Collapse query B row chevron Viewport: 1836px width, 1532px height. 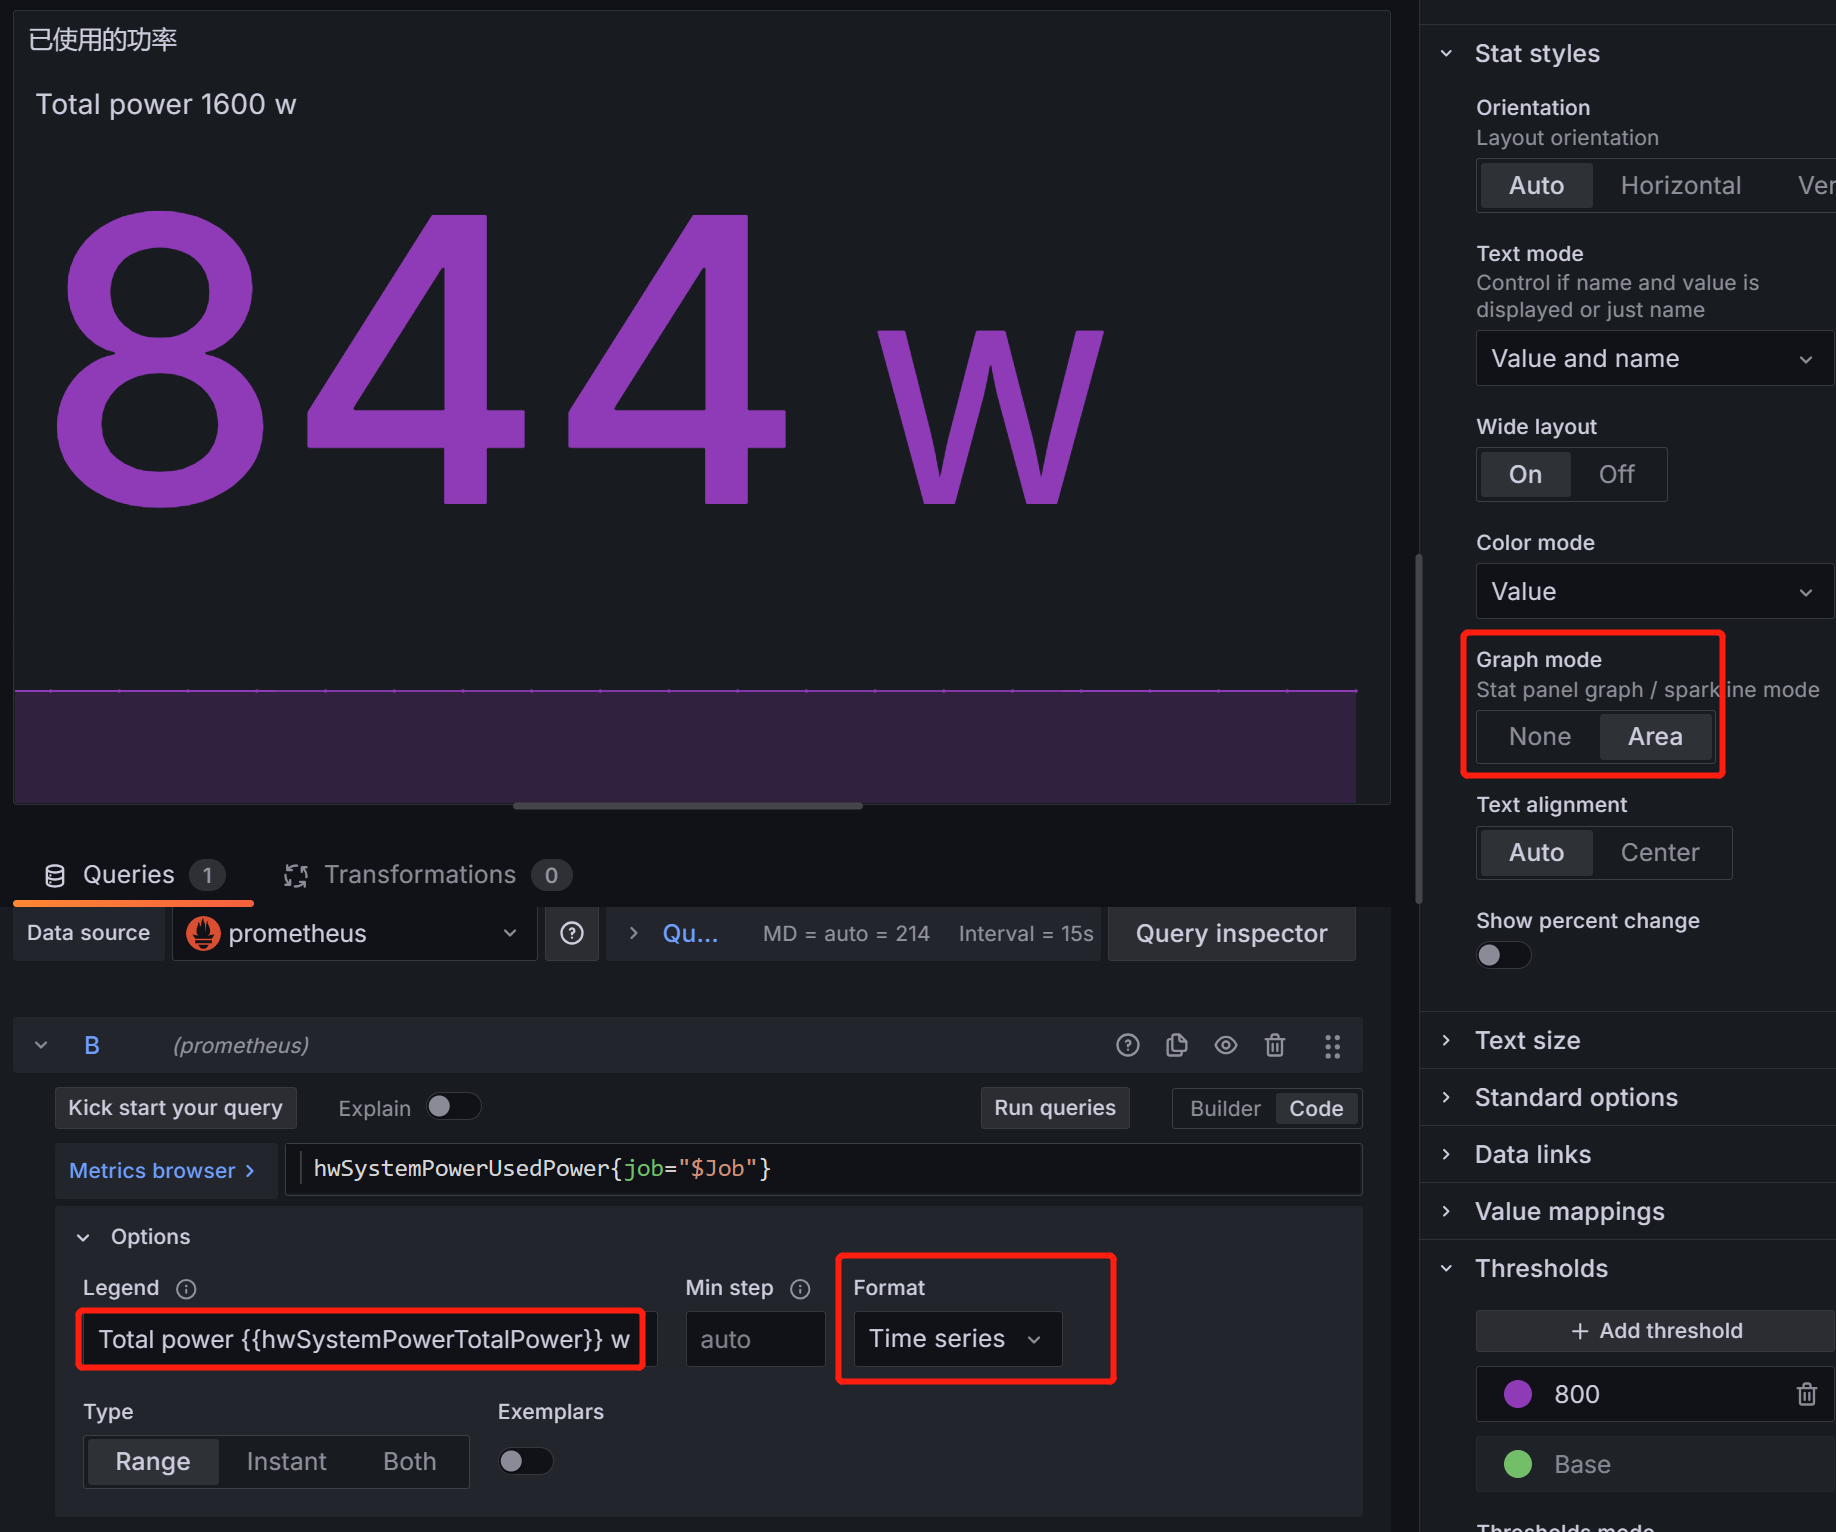click(x=41, y=1045)
